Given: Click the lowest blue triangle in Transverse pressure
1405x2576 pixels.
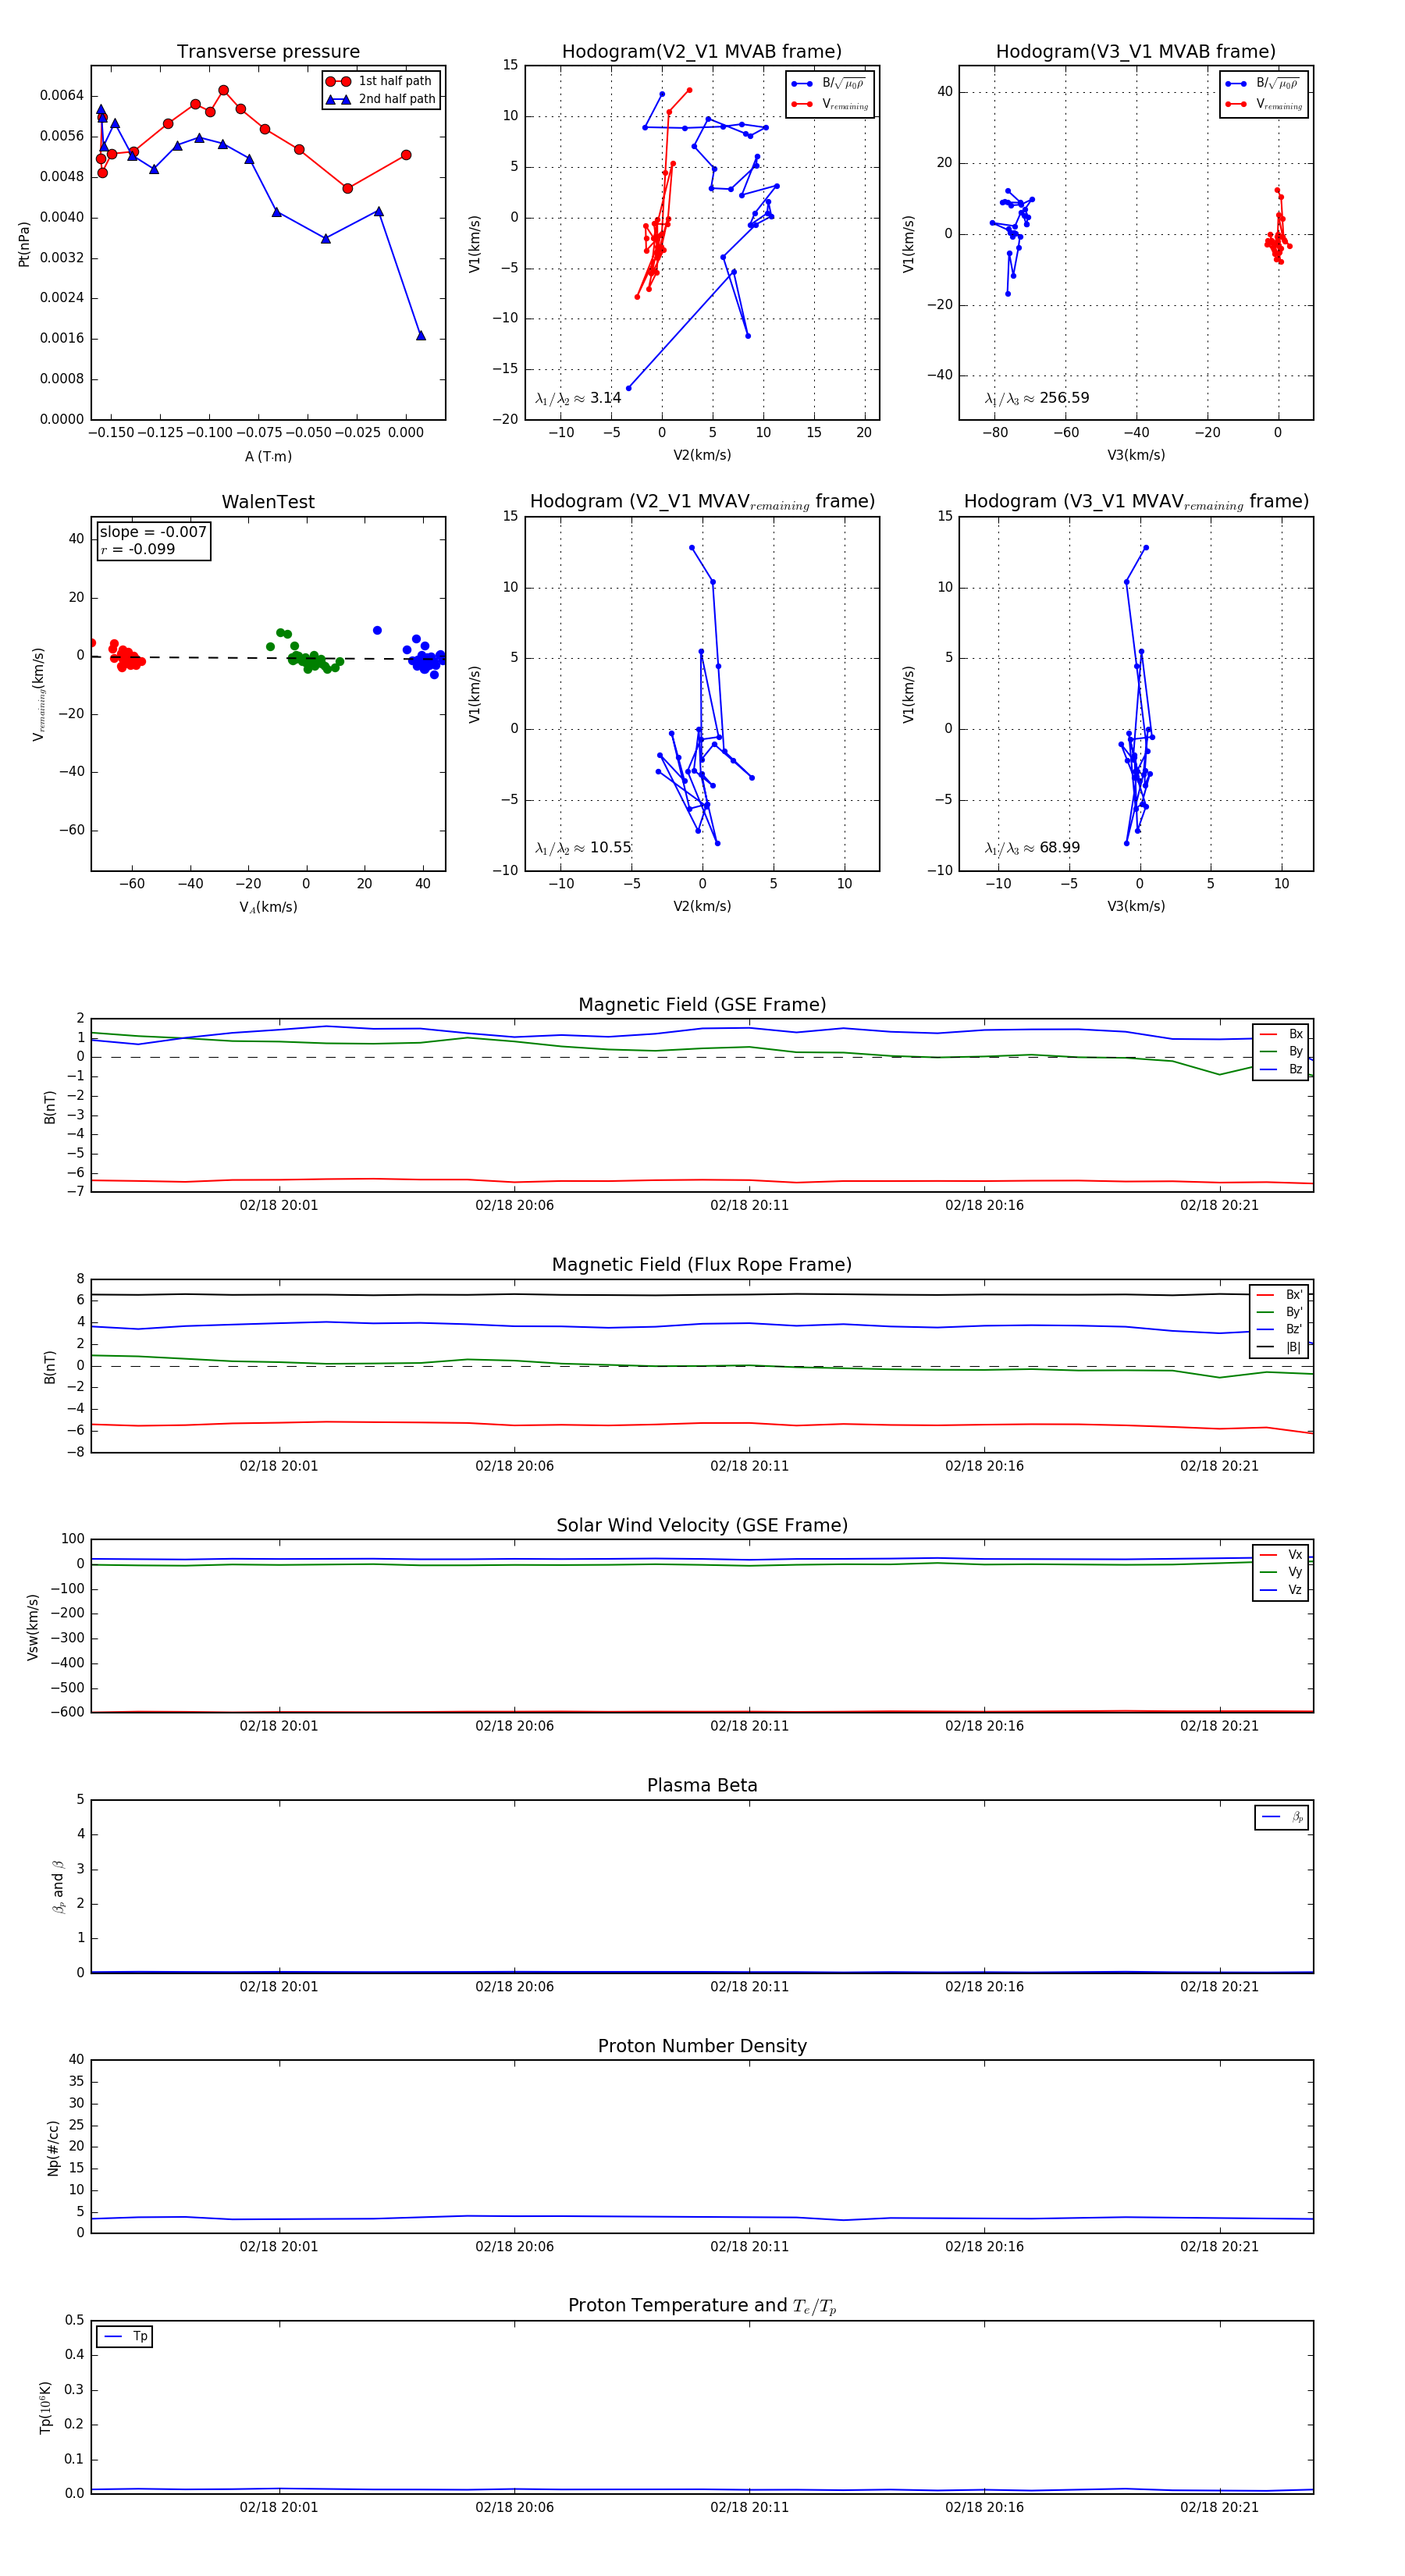Looking at the screenshot, I should coord(421,335).
